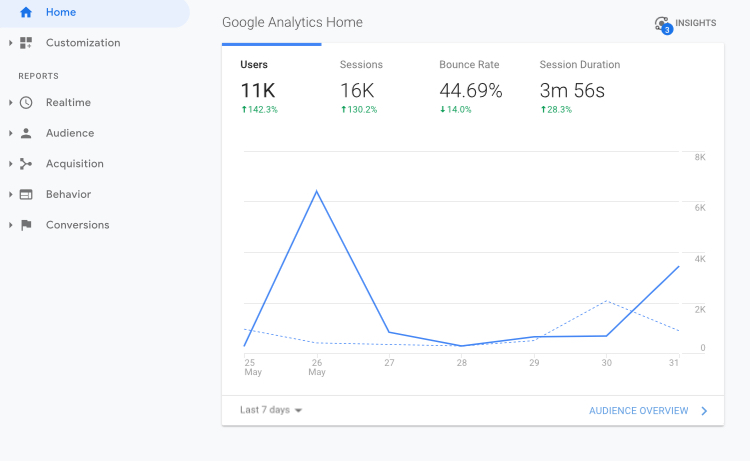Open the Last 7 days dropdown
Screen dimensions: 750x461
pos(271,410)
